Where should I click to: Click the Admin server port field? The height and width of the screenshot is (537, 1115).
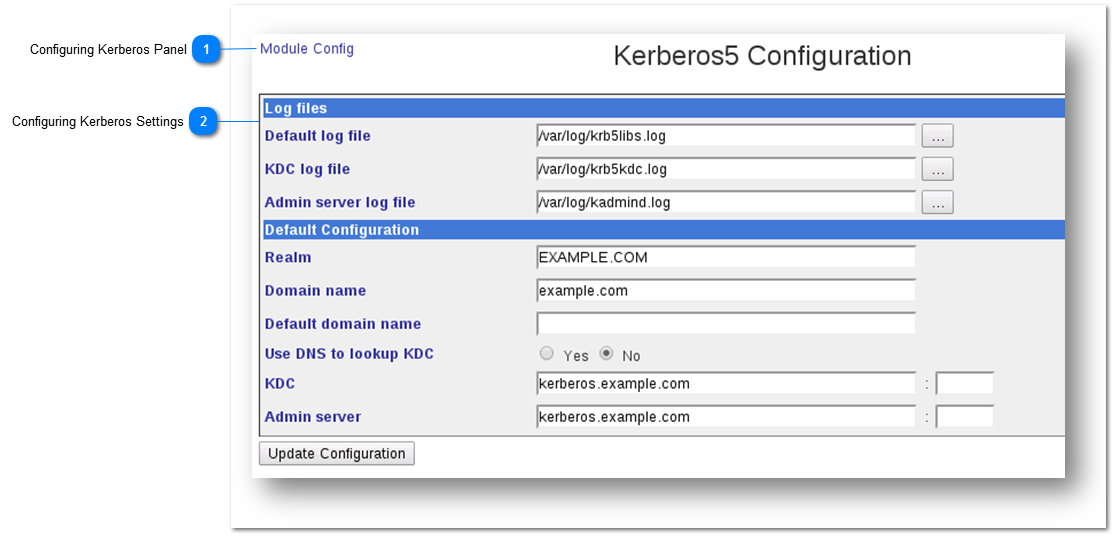(x=964, y=417)
